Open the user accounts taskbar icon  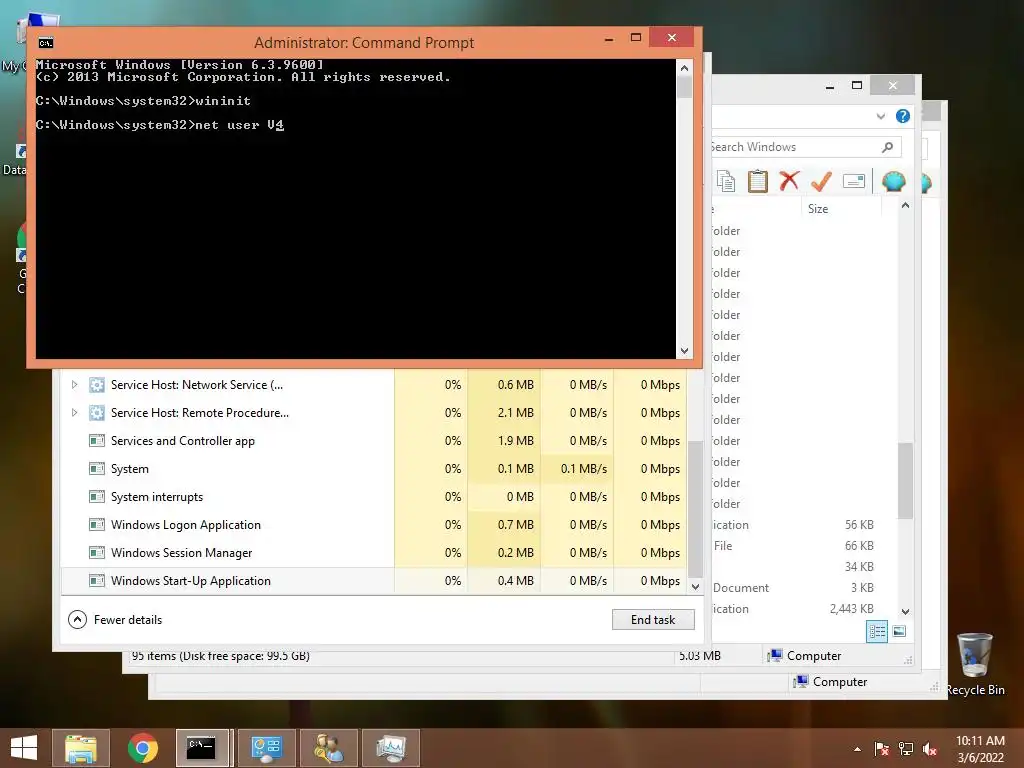pyautogui.click(x=328, y=748)
